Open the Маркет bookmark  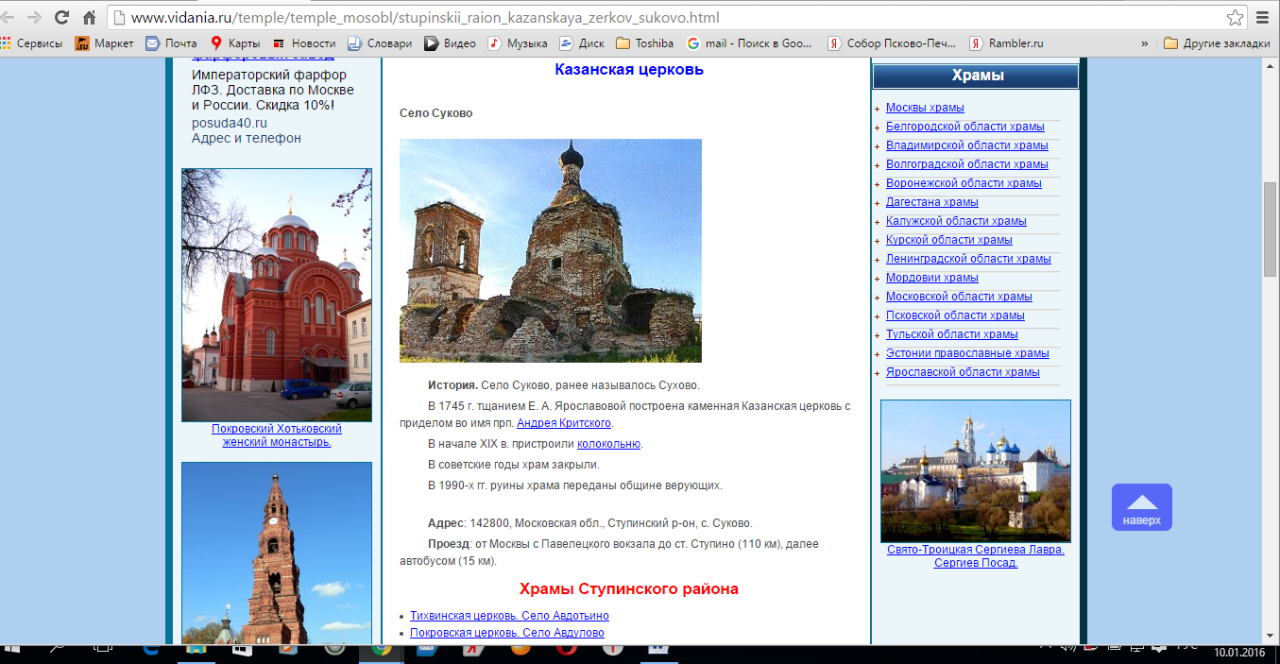pyautogui.click(x=104, y=43)
